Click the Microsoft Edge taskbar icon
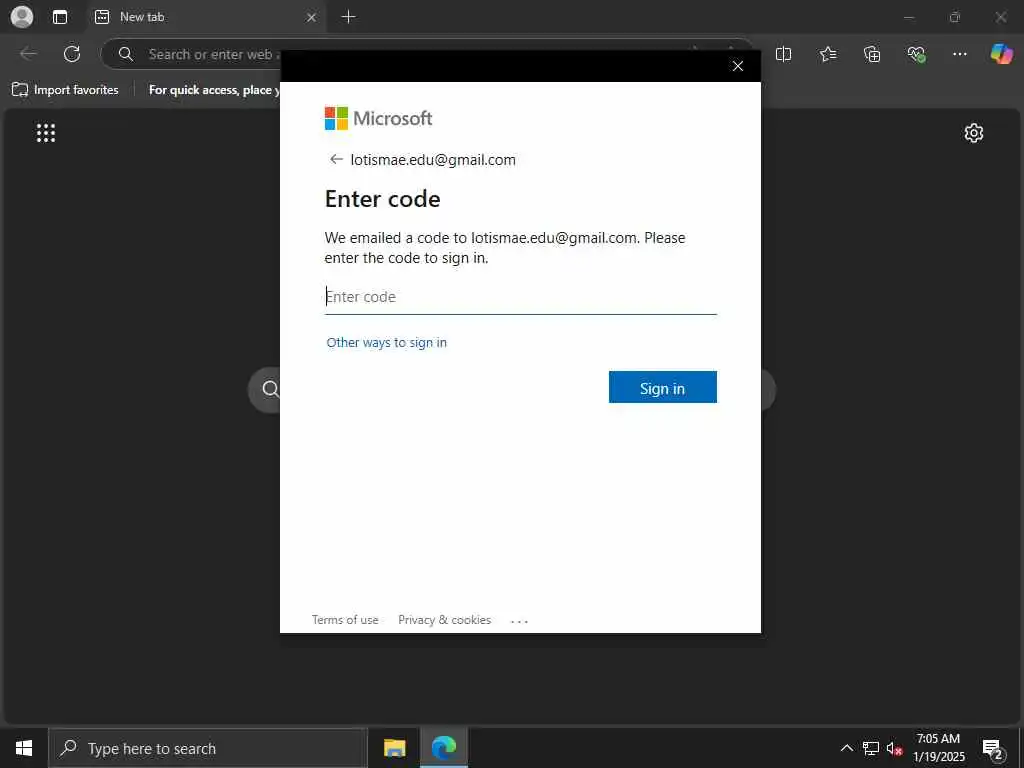The width and height of the screenshot is (1024, 768). 443,748
